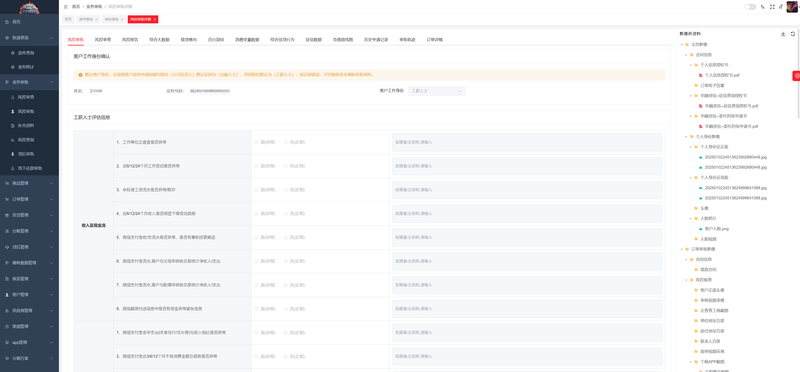This screenshot has height=372, width=800.
Task: Switch to the 征信数据 tab
Action: 313,39
